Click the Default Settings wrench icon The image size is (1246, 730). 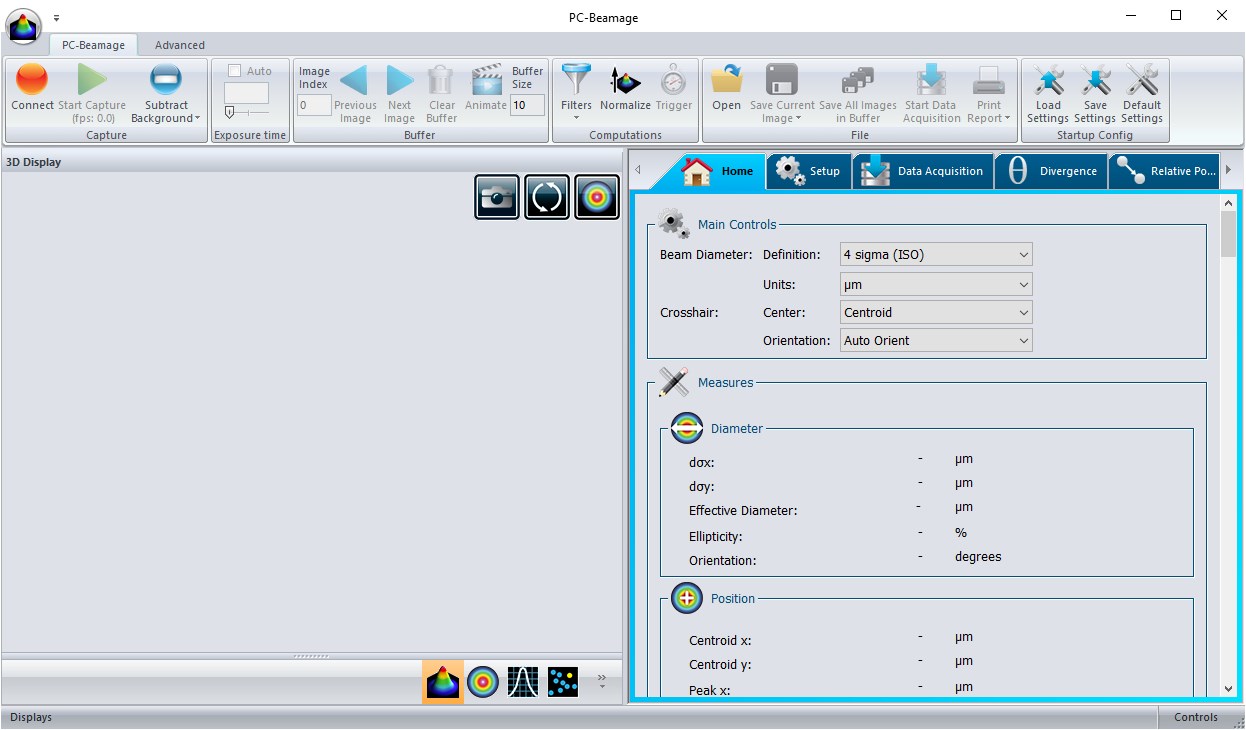(1142, 93)
